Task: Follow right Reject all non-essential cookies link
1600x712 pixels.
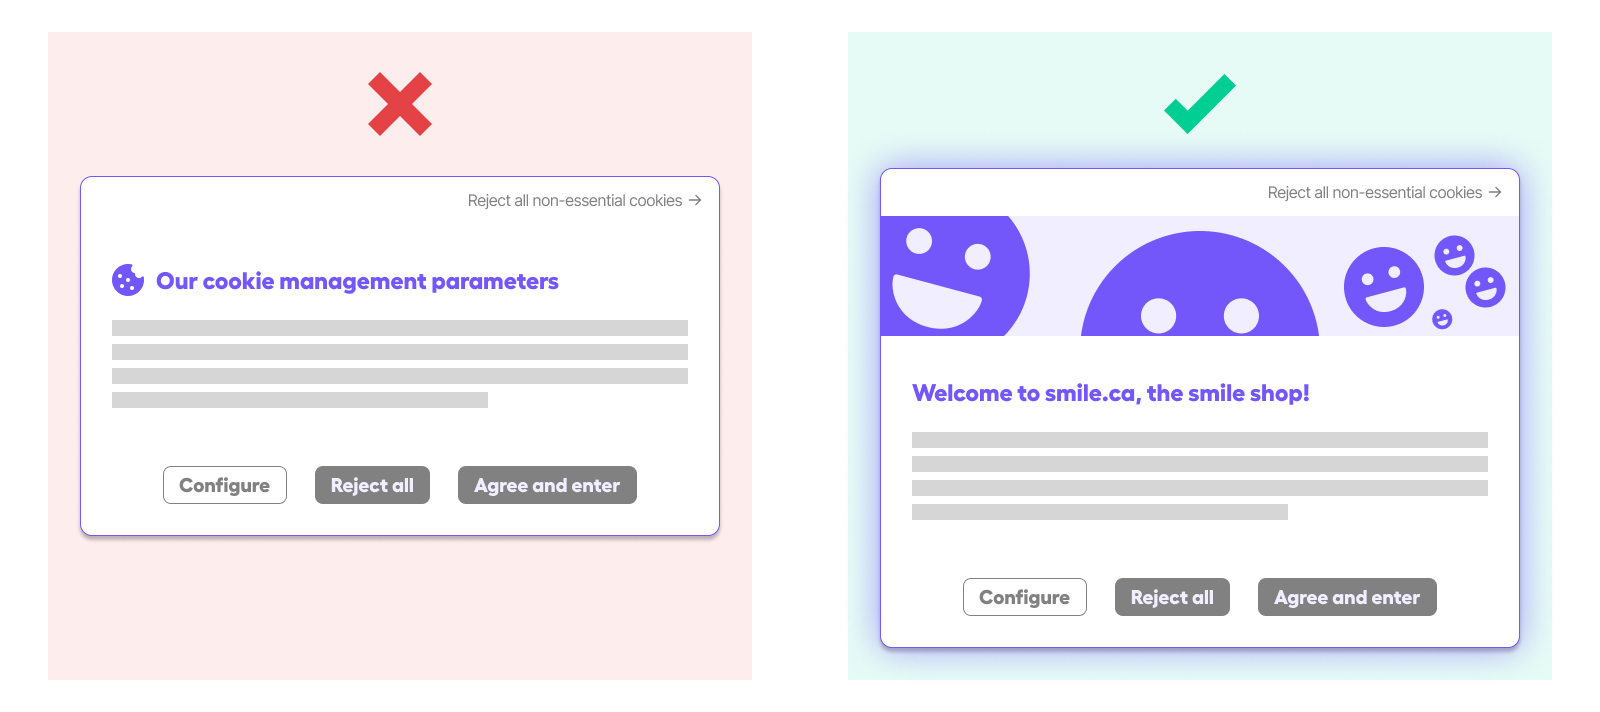Action: click(1375, 192)
